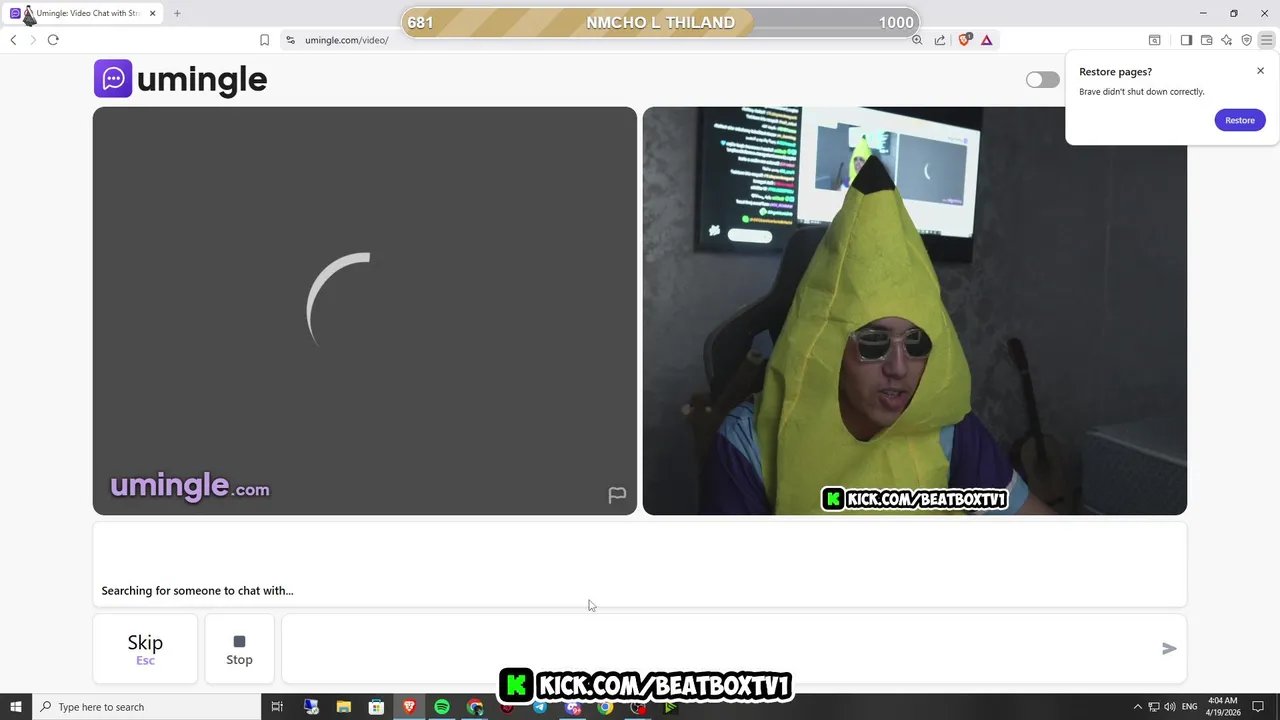This screenshot has height=720, width=1280.
Task: Open the Brave main menu
Action: pos(1266,40)
